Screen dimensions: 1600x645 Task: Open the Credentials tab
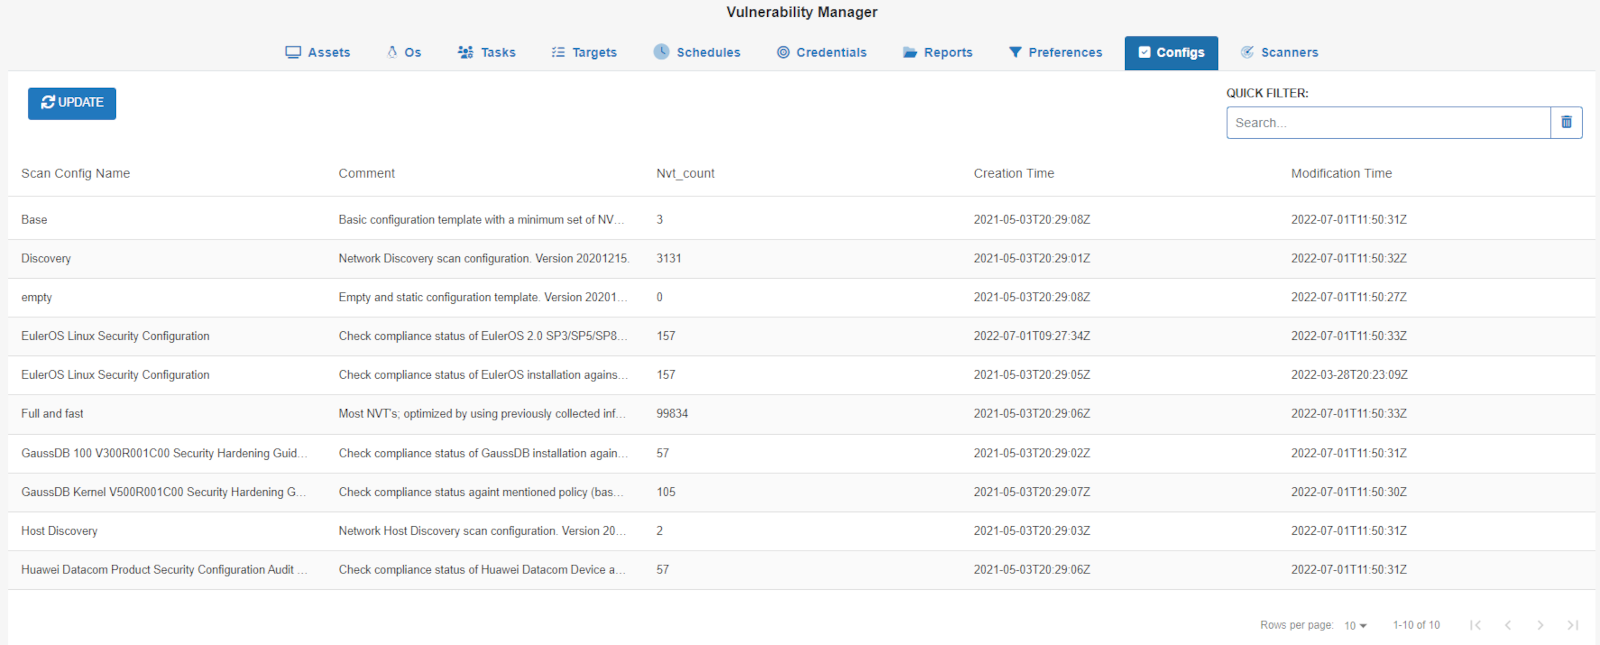pos(822,53)
